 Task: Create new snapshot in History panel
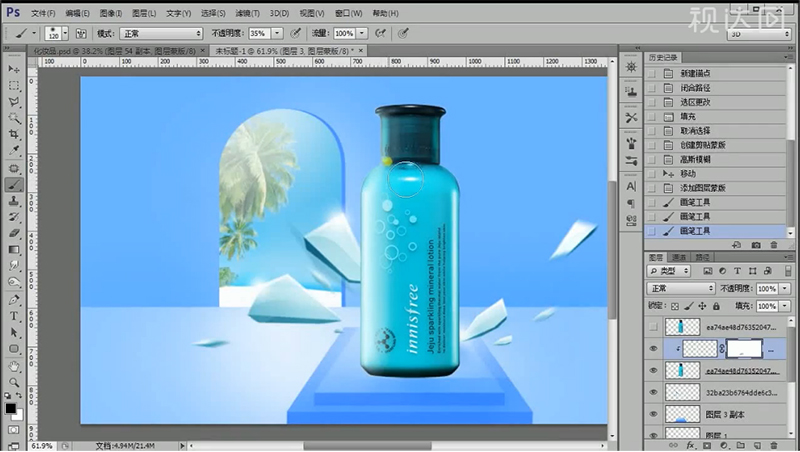[756, 245]
